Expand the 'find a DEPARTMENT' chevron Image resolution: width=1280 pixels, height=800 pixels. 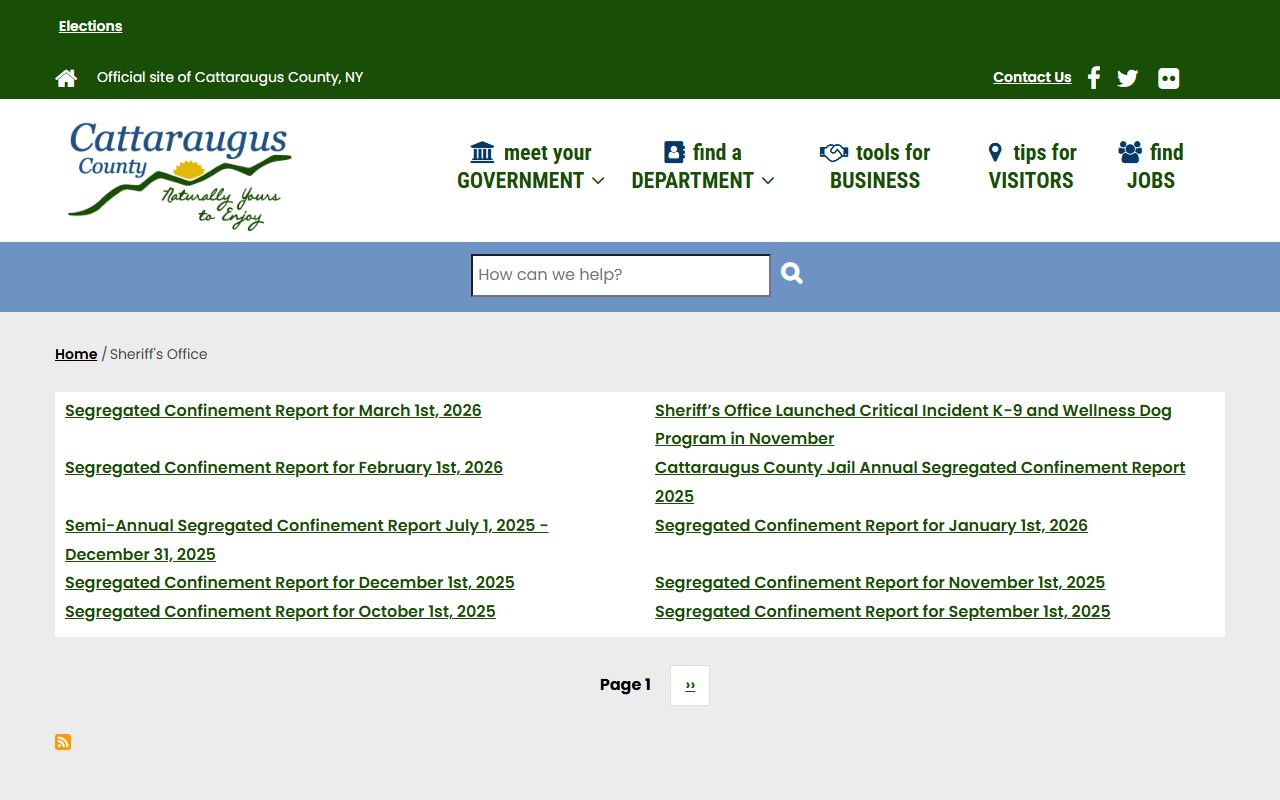pos(768,181)
